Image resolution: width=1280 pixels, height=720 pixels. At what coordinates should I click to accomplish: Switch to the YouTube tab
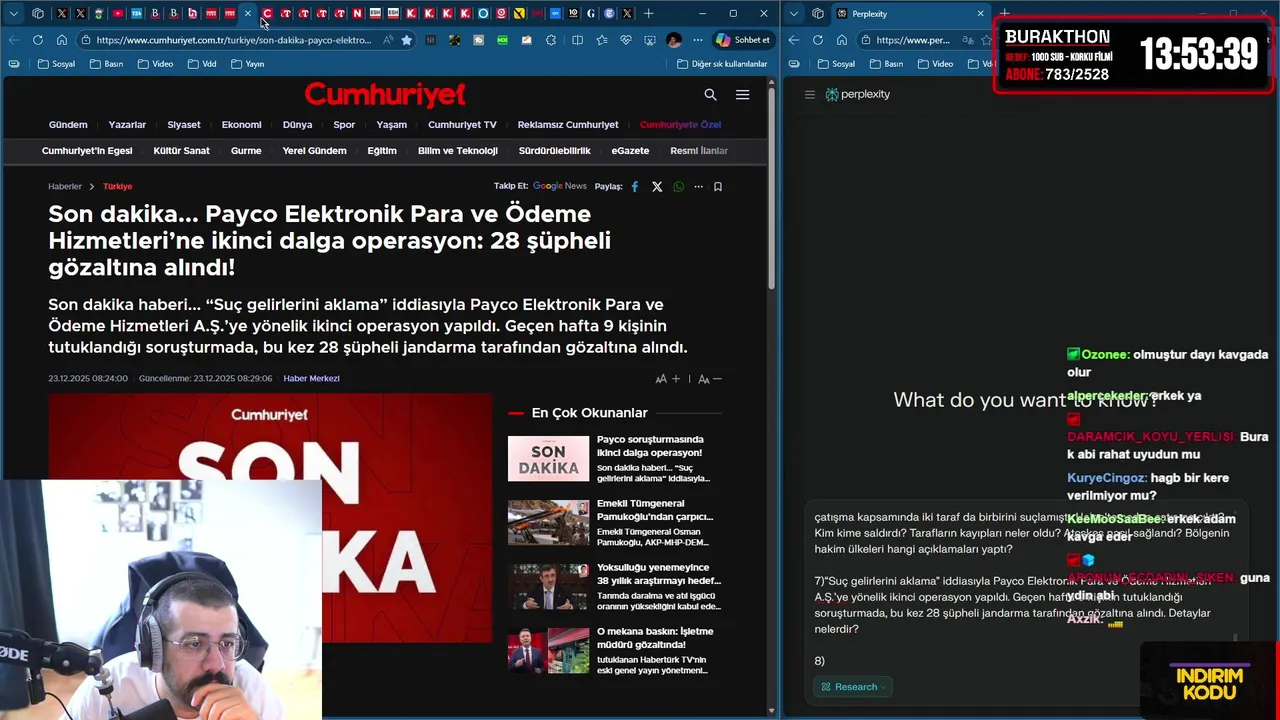point(118,13)
